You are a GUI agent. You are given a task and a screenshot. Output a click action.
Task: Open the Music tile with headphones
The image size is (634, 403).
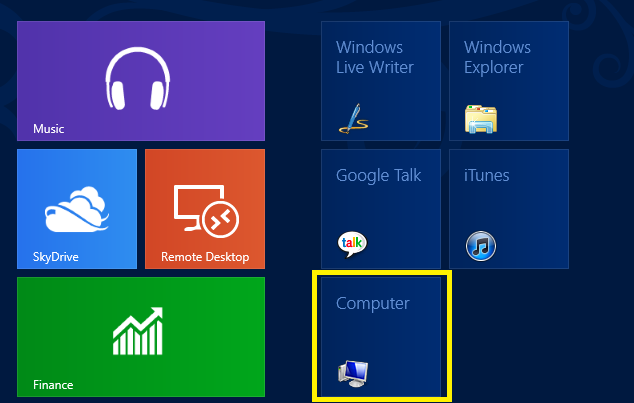click(141, 81)
